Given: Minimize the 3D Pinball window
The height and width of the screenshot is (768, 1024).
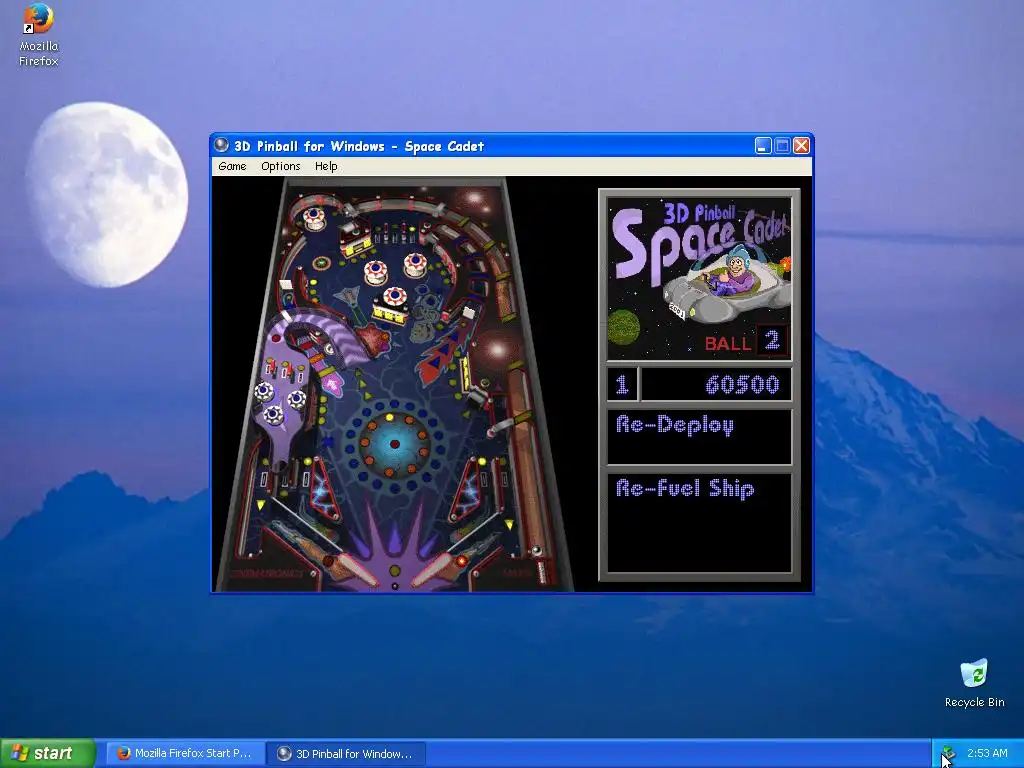Looking at the screenshot, I should [763, 146].
